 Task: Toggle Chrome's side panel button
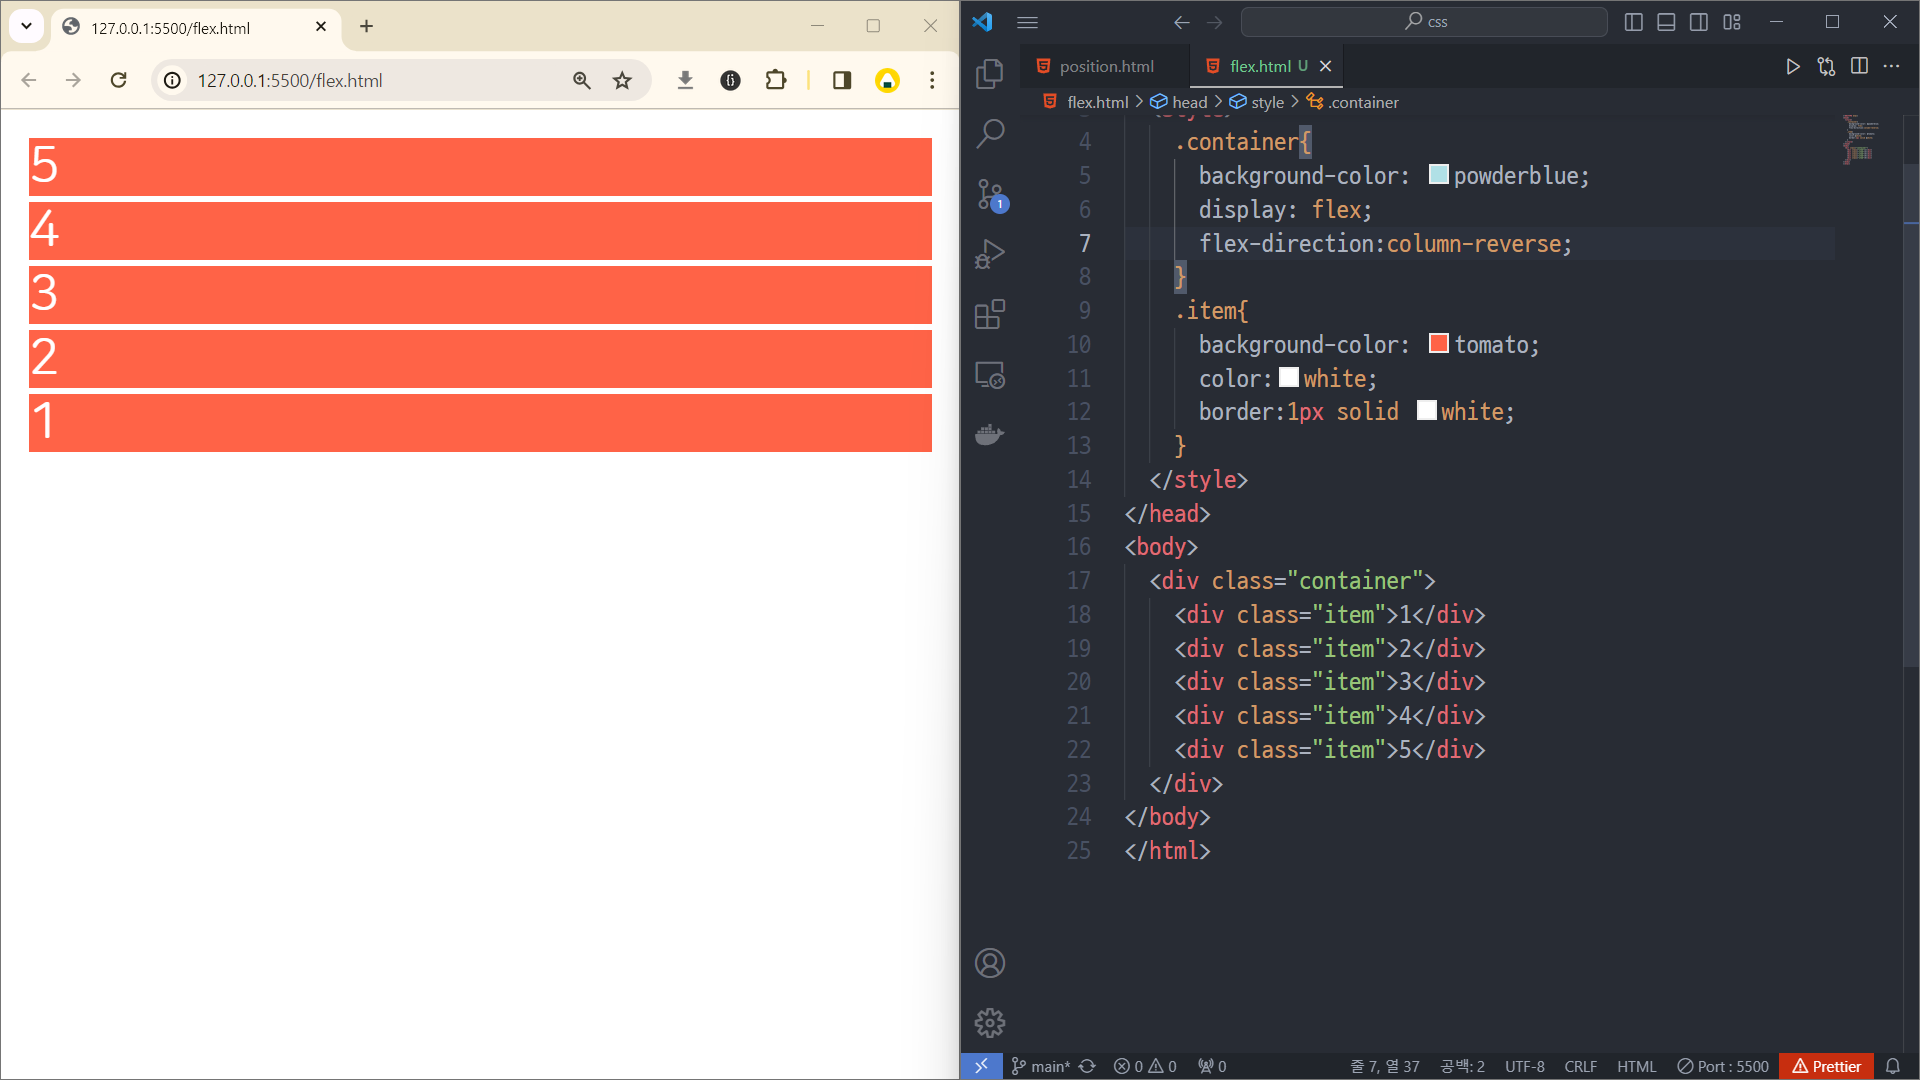coord(841,80)
